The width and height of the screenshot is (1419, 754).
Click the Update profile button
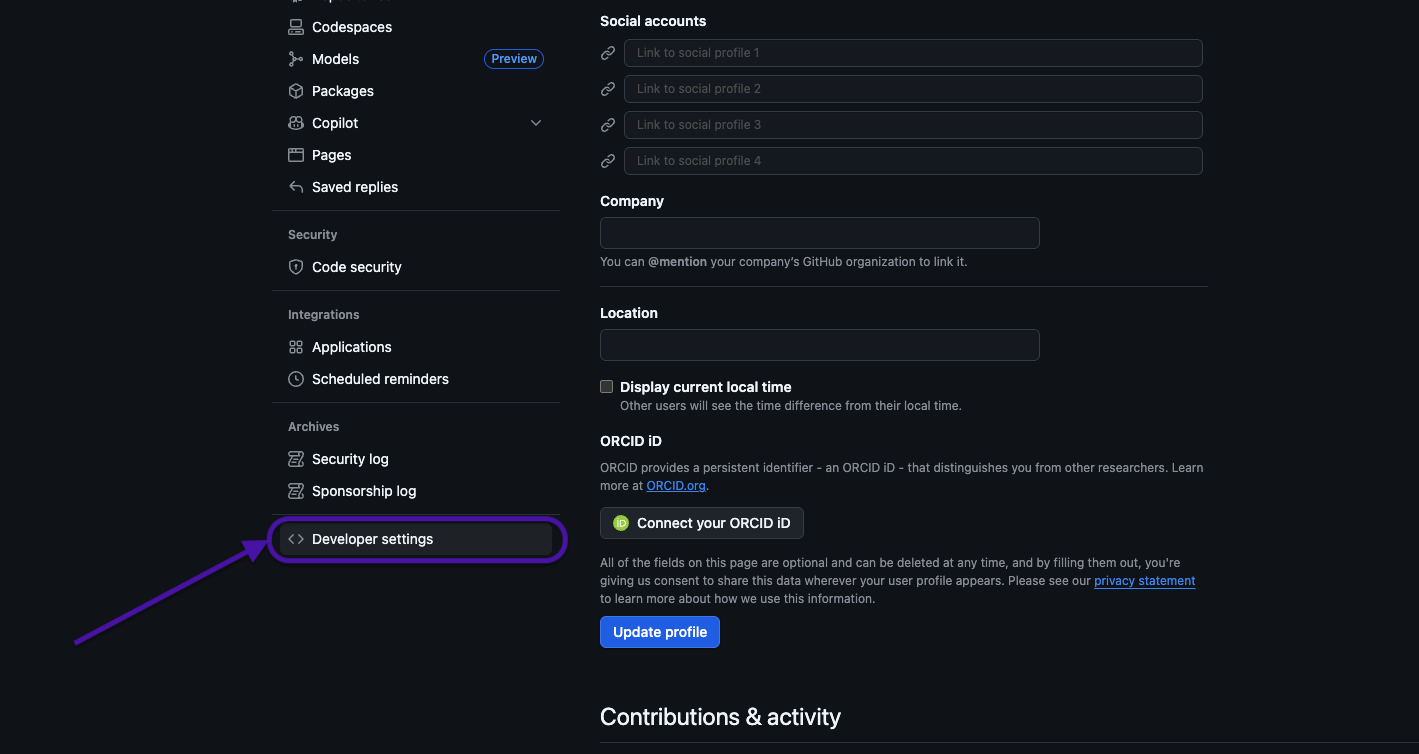pyautogui.click(x=660, y=632)
